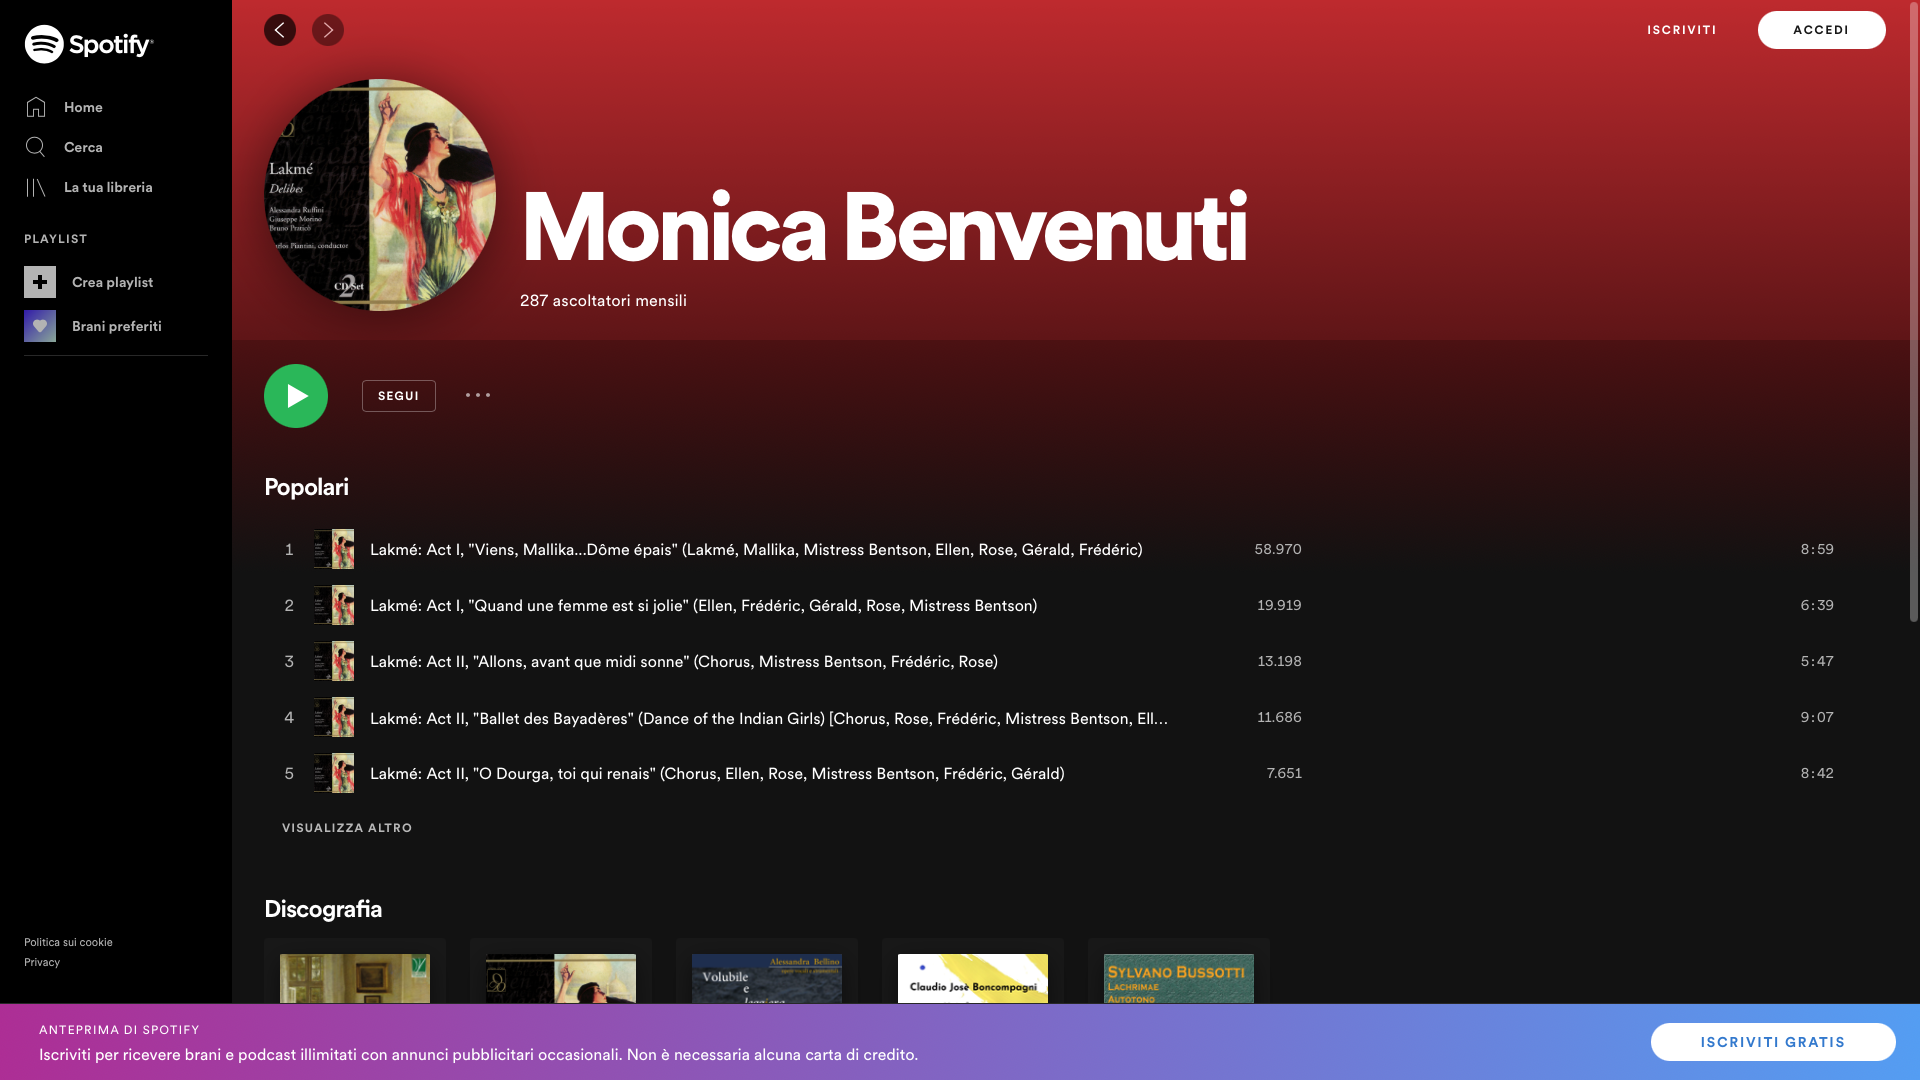Click the Crea playlist plus icon
Image resolution: width=1920 pixels, height=1080 pixels.
click(40, 282)
